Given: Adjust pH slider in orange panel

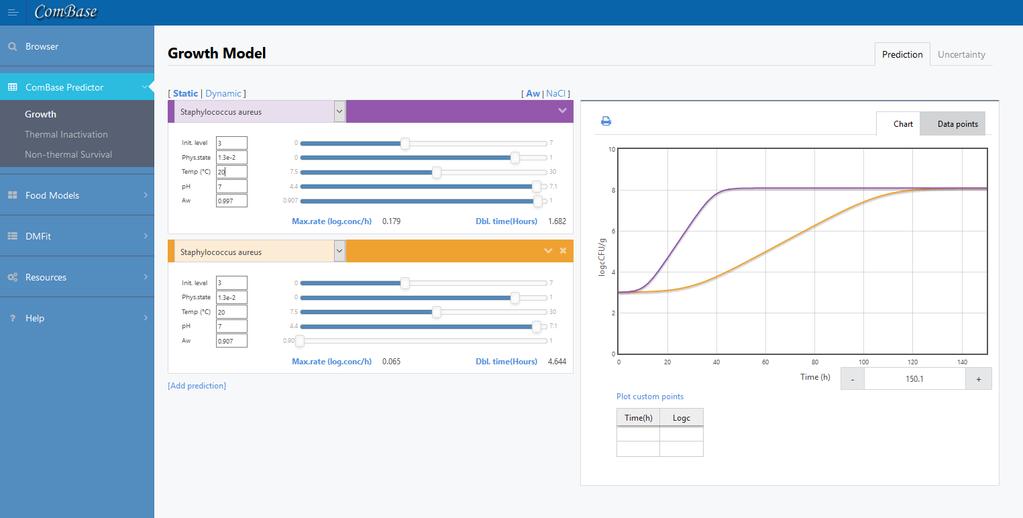Looking at the screenshot, I should tap(536, 326).
